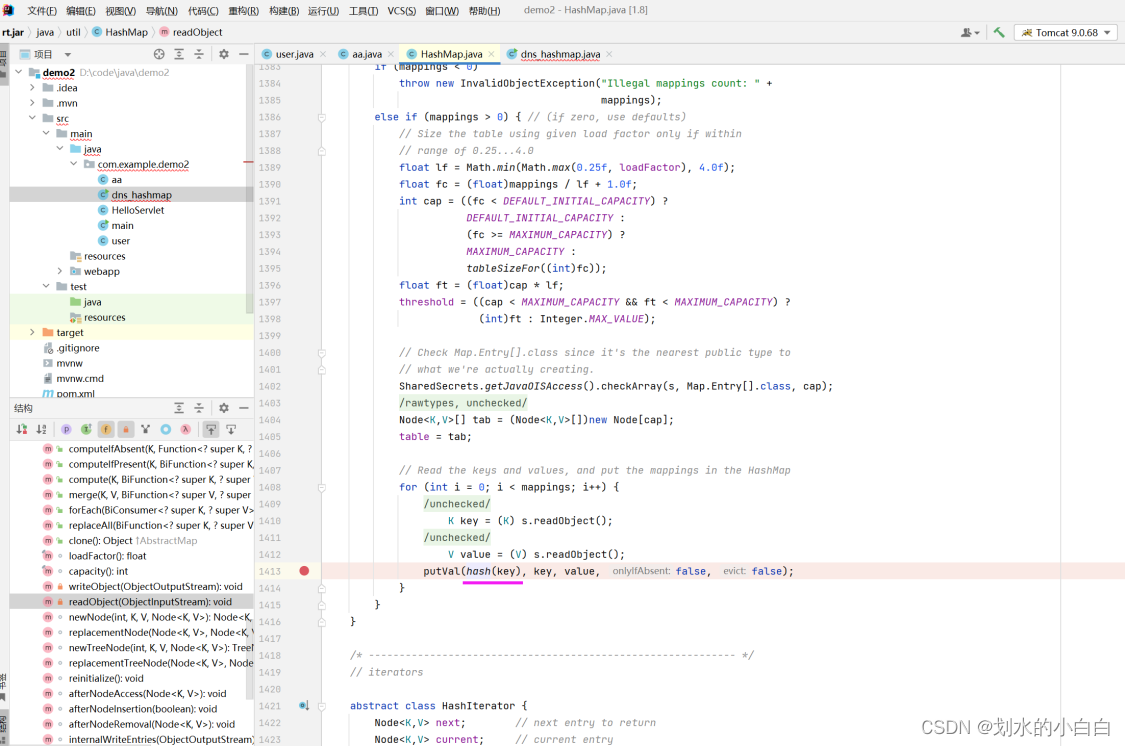The width and height of the screenshot is (1125, 746).
Task: Toggle show inherited (green I) filter
Action: tap(86, 429)
